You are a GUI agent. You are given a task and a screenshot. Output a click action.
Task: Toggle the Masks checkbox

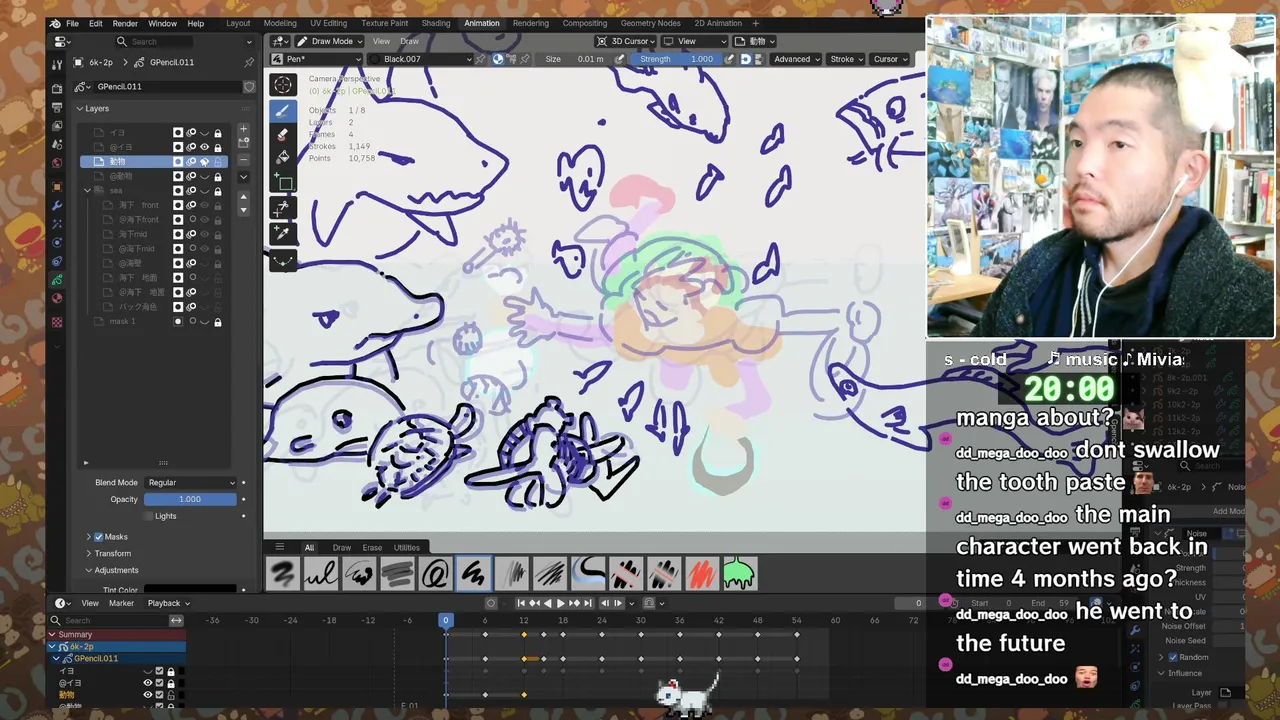[99, 537]
